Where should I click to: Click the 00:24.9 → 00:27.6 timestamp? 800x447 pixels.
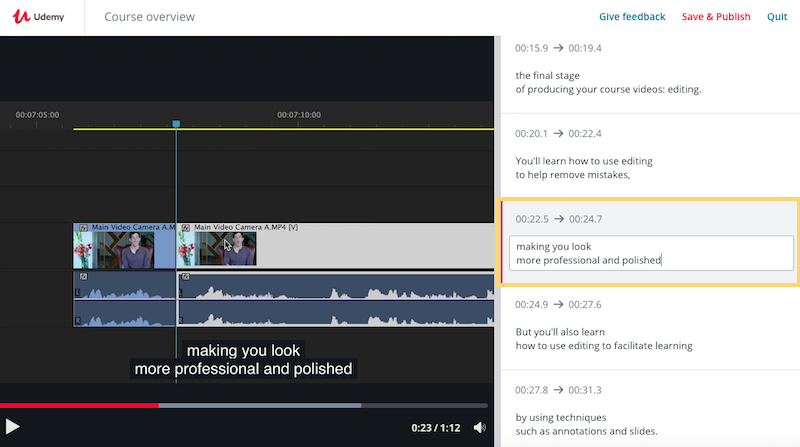click(558, 304)
